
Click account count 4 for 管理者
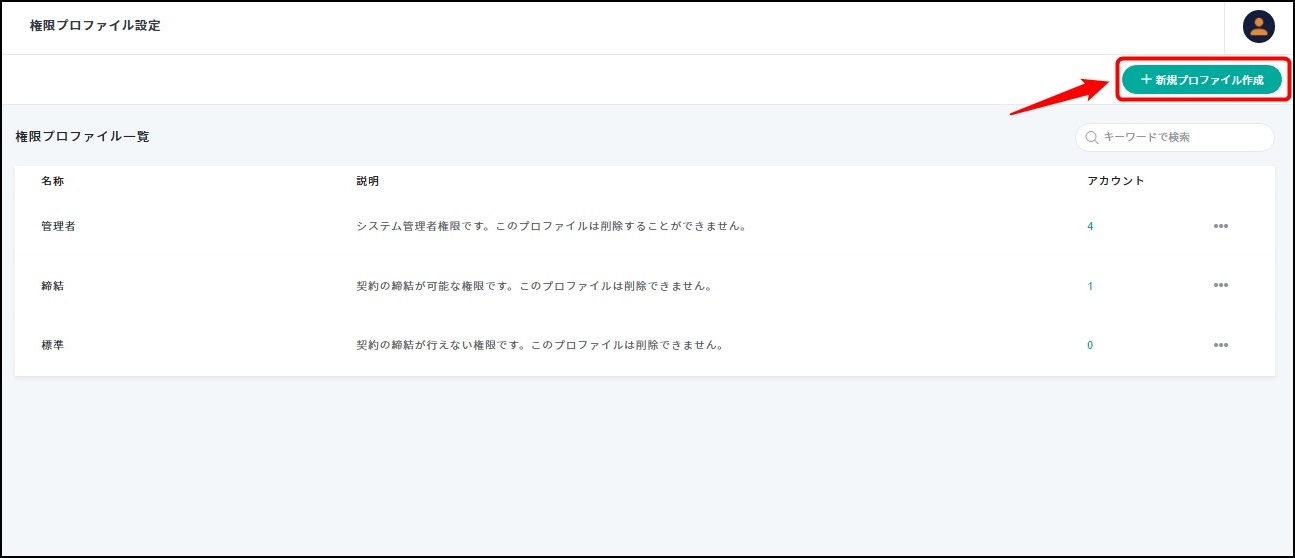point(1090,226)
